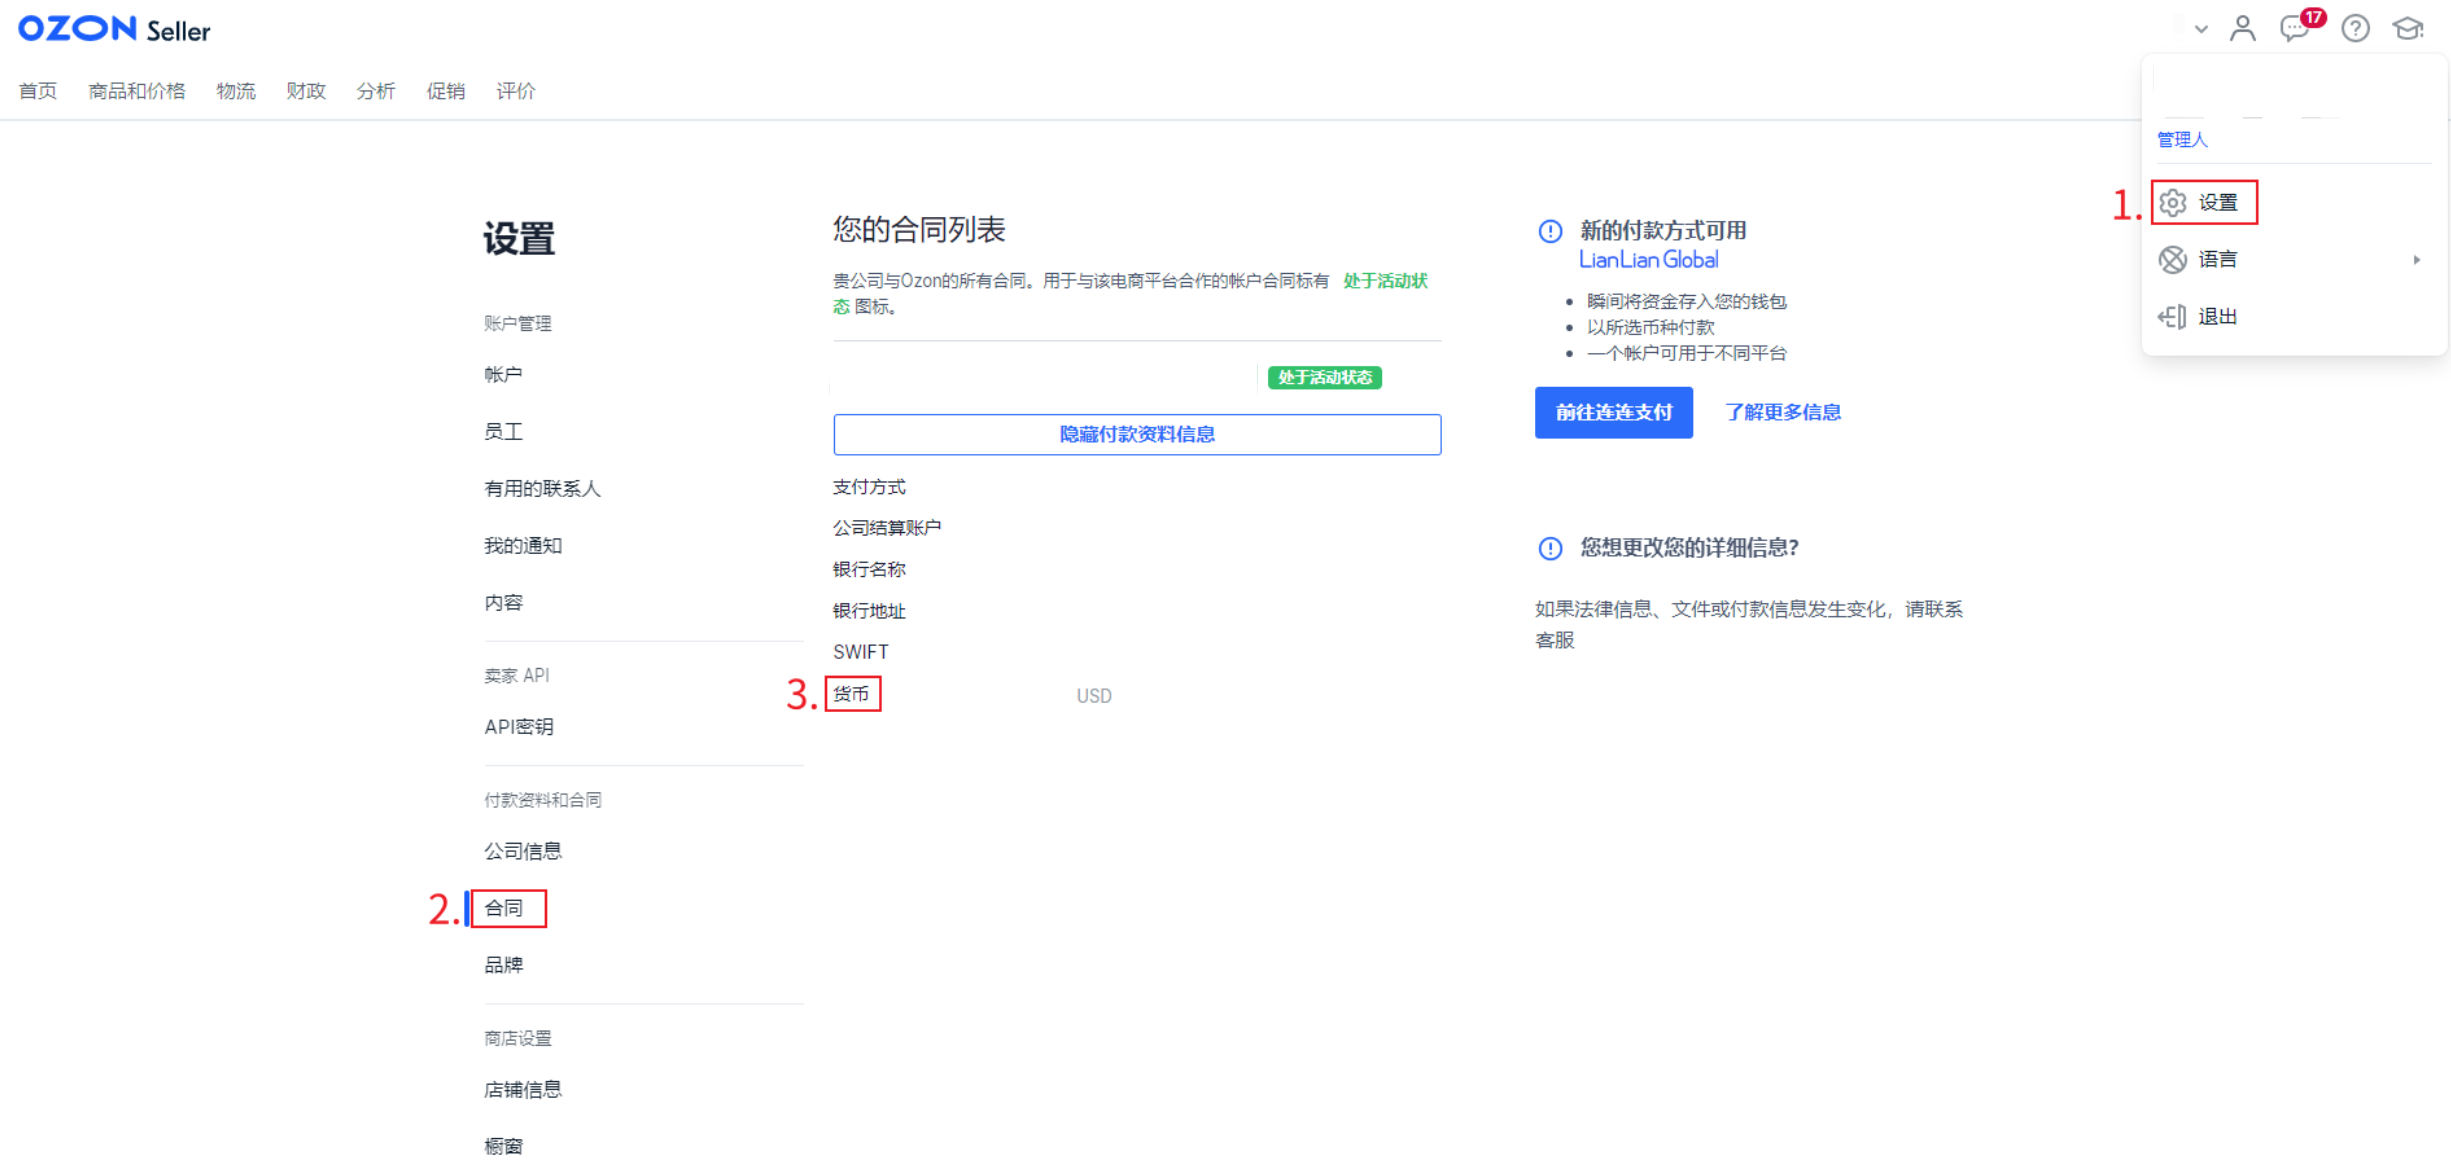
Task: Open the 财政 menu item
Action: 306,91
